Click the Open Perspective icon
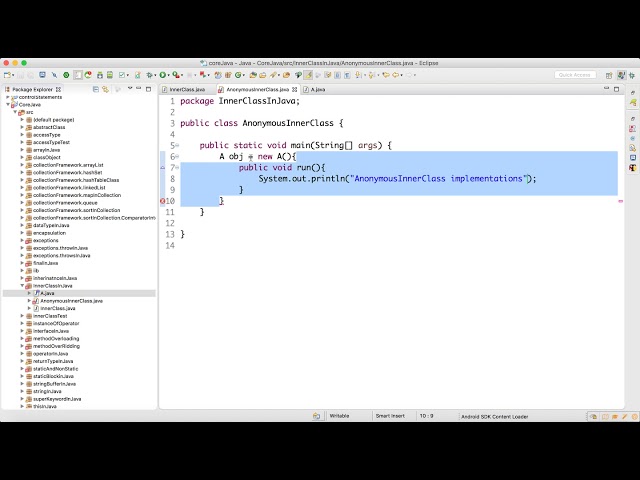This screenshot has width=640, height=480. click(x=609, y=75)
